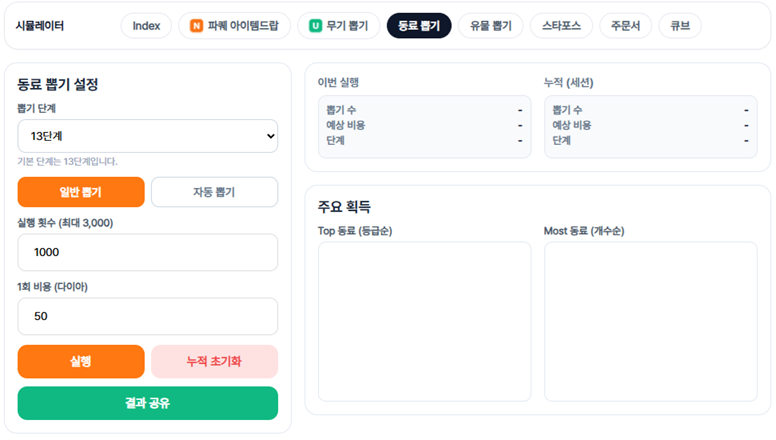Focus the 1회 비용 (다이아) input field
Screen dimensions: 776x440
tap(147, 316)
